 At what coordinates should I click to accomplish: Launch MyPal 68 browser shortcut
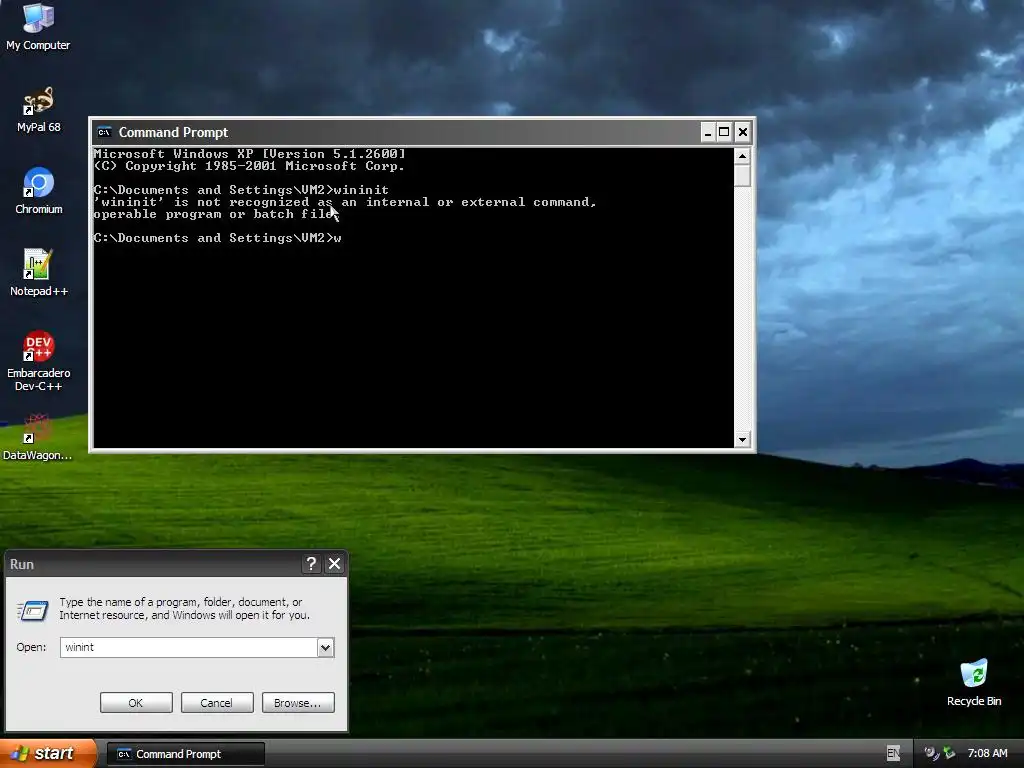(38, 109)
